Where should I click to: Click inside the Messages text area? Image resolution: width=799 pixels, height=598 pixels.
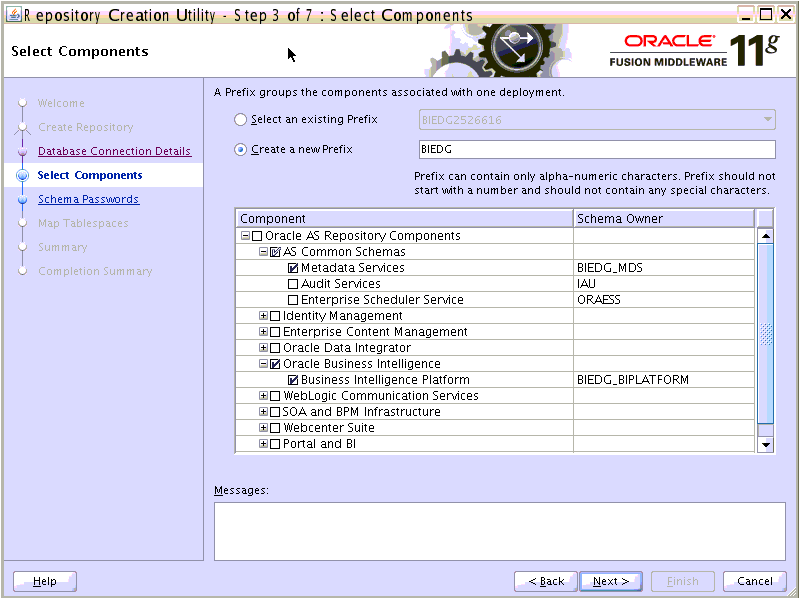(499, 531)
